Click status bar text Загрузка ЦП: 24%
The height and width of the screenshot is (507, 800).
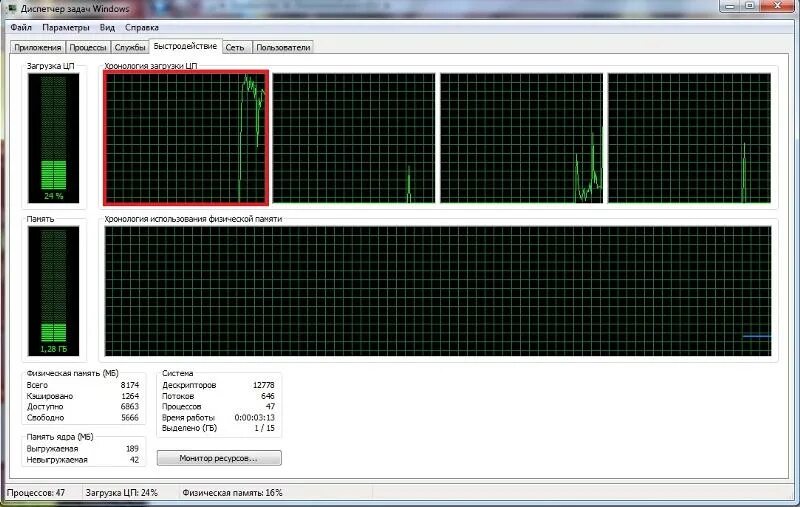tap(122, 493)
